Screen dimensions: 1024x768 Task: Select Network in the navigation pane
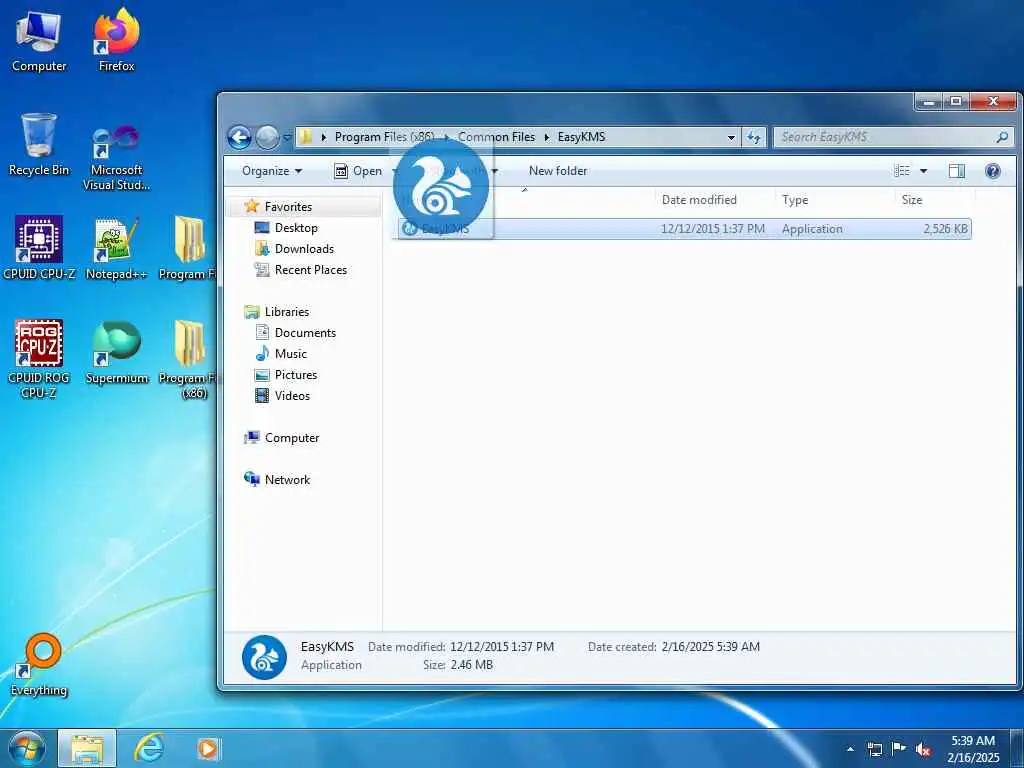click(x=287, y=479)
